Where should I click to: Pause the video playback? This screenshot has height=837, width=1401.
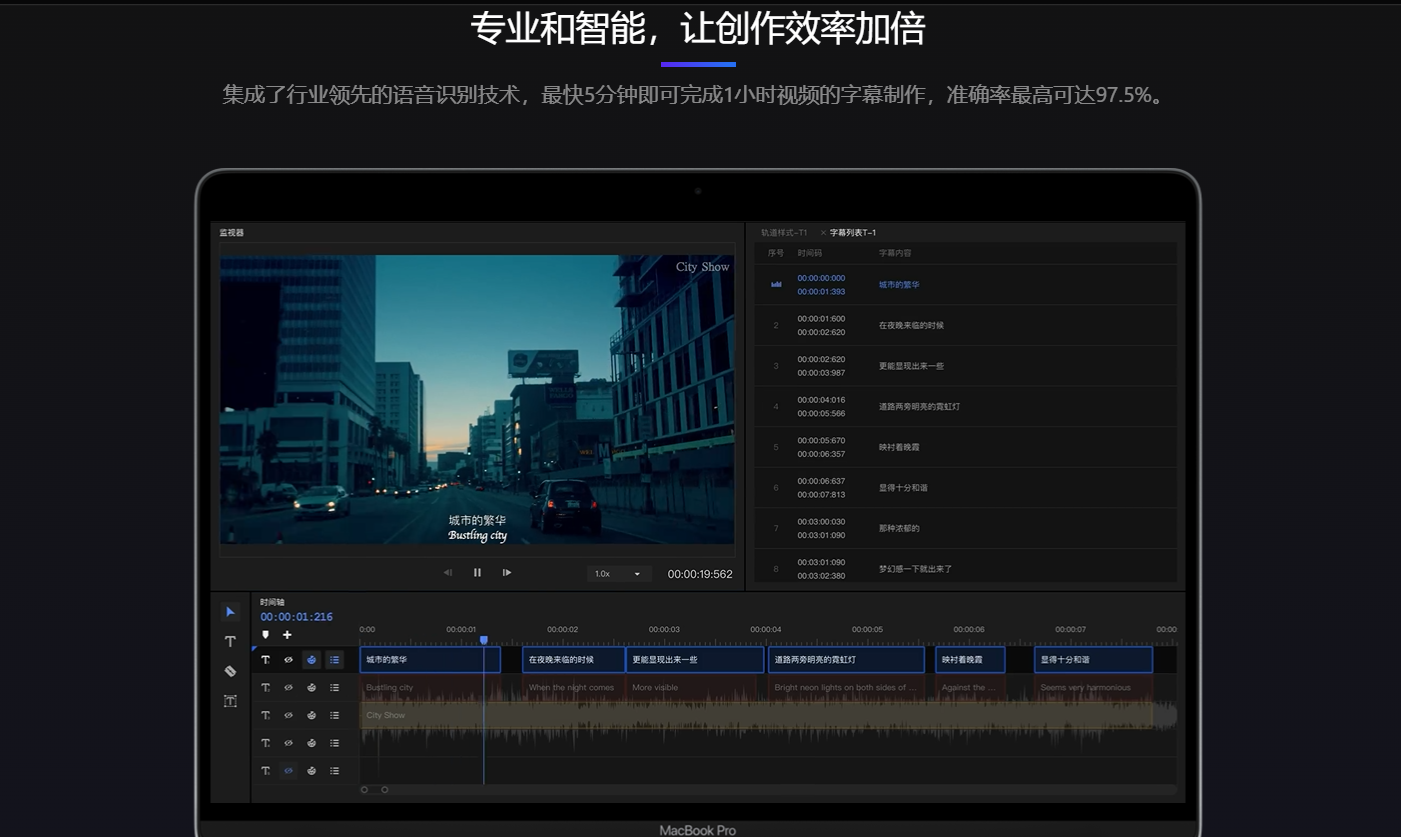click(477, 572)
